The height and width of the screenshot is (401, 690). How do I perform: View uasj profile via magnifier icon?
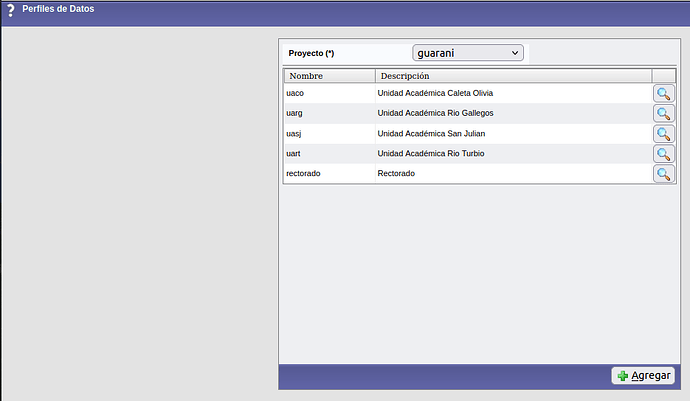click(x=664, y=134)
